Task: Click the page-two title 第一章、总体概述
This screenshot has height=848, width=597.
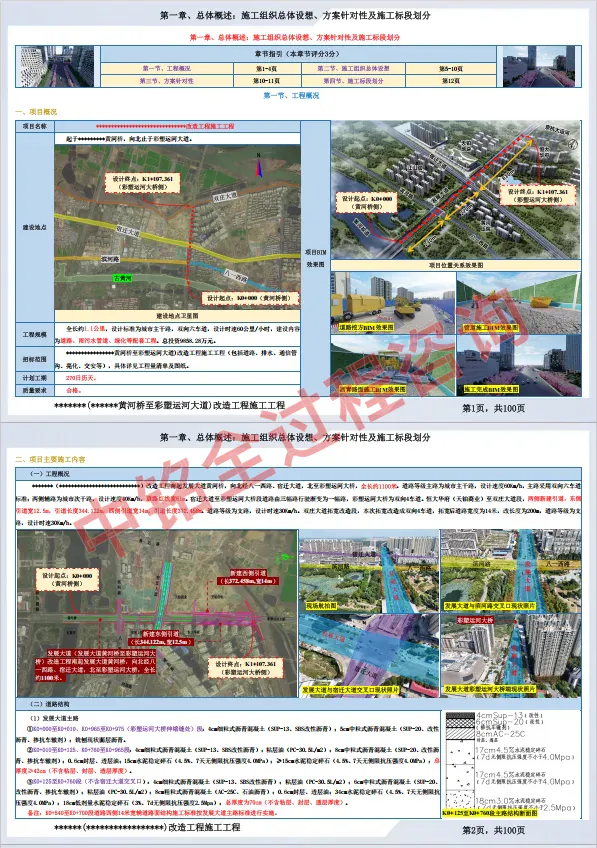Action: [295, 437]
